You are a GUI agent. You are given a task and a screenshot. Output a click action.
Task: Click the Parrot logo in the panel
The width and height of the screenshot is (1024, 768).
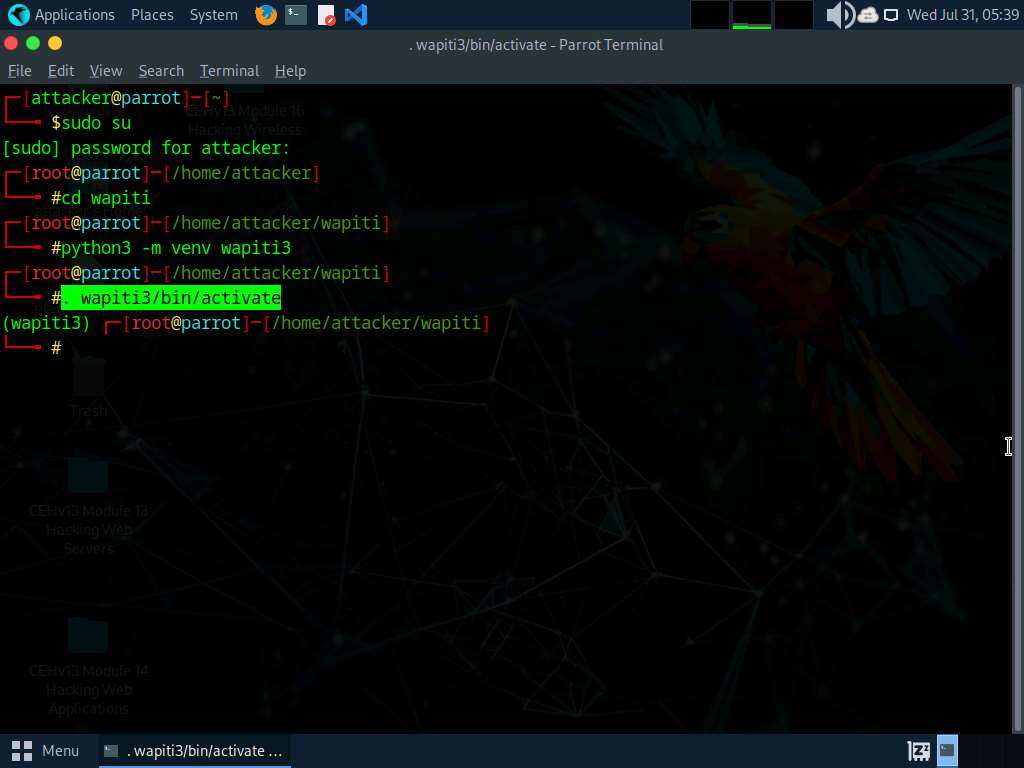click(x=18, y=15)
